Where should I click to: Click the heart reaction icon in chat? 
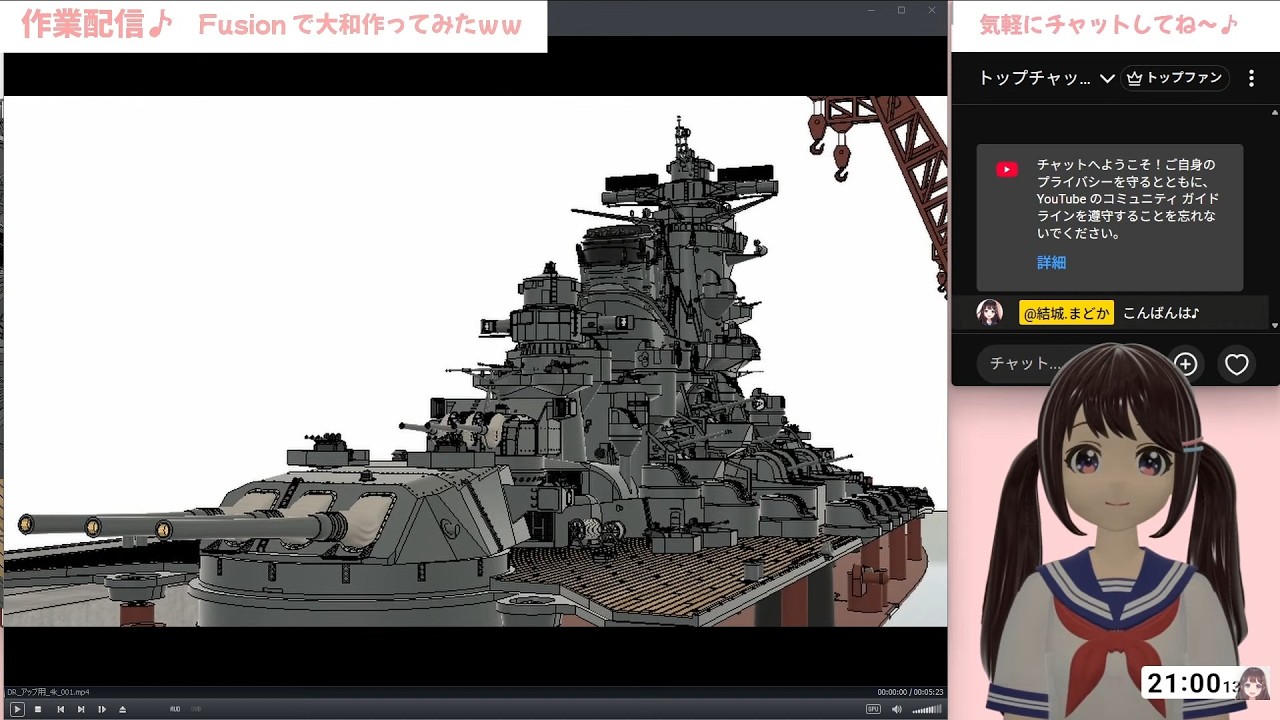coord(1237,365)
